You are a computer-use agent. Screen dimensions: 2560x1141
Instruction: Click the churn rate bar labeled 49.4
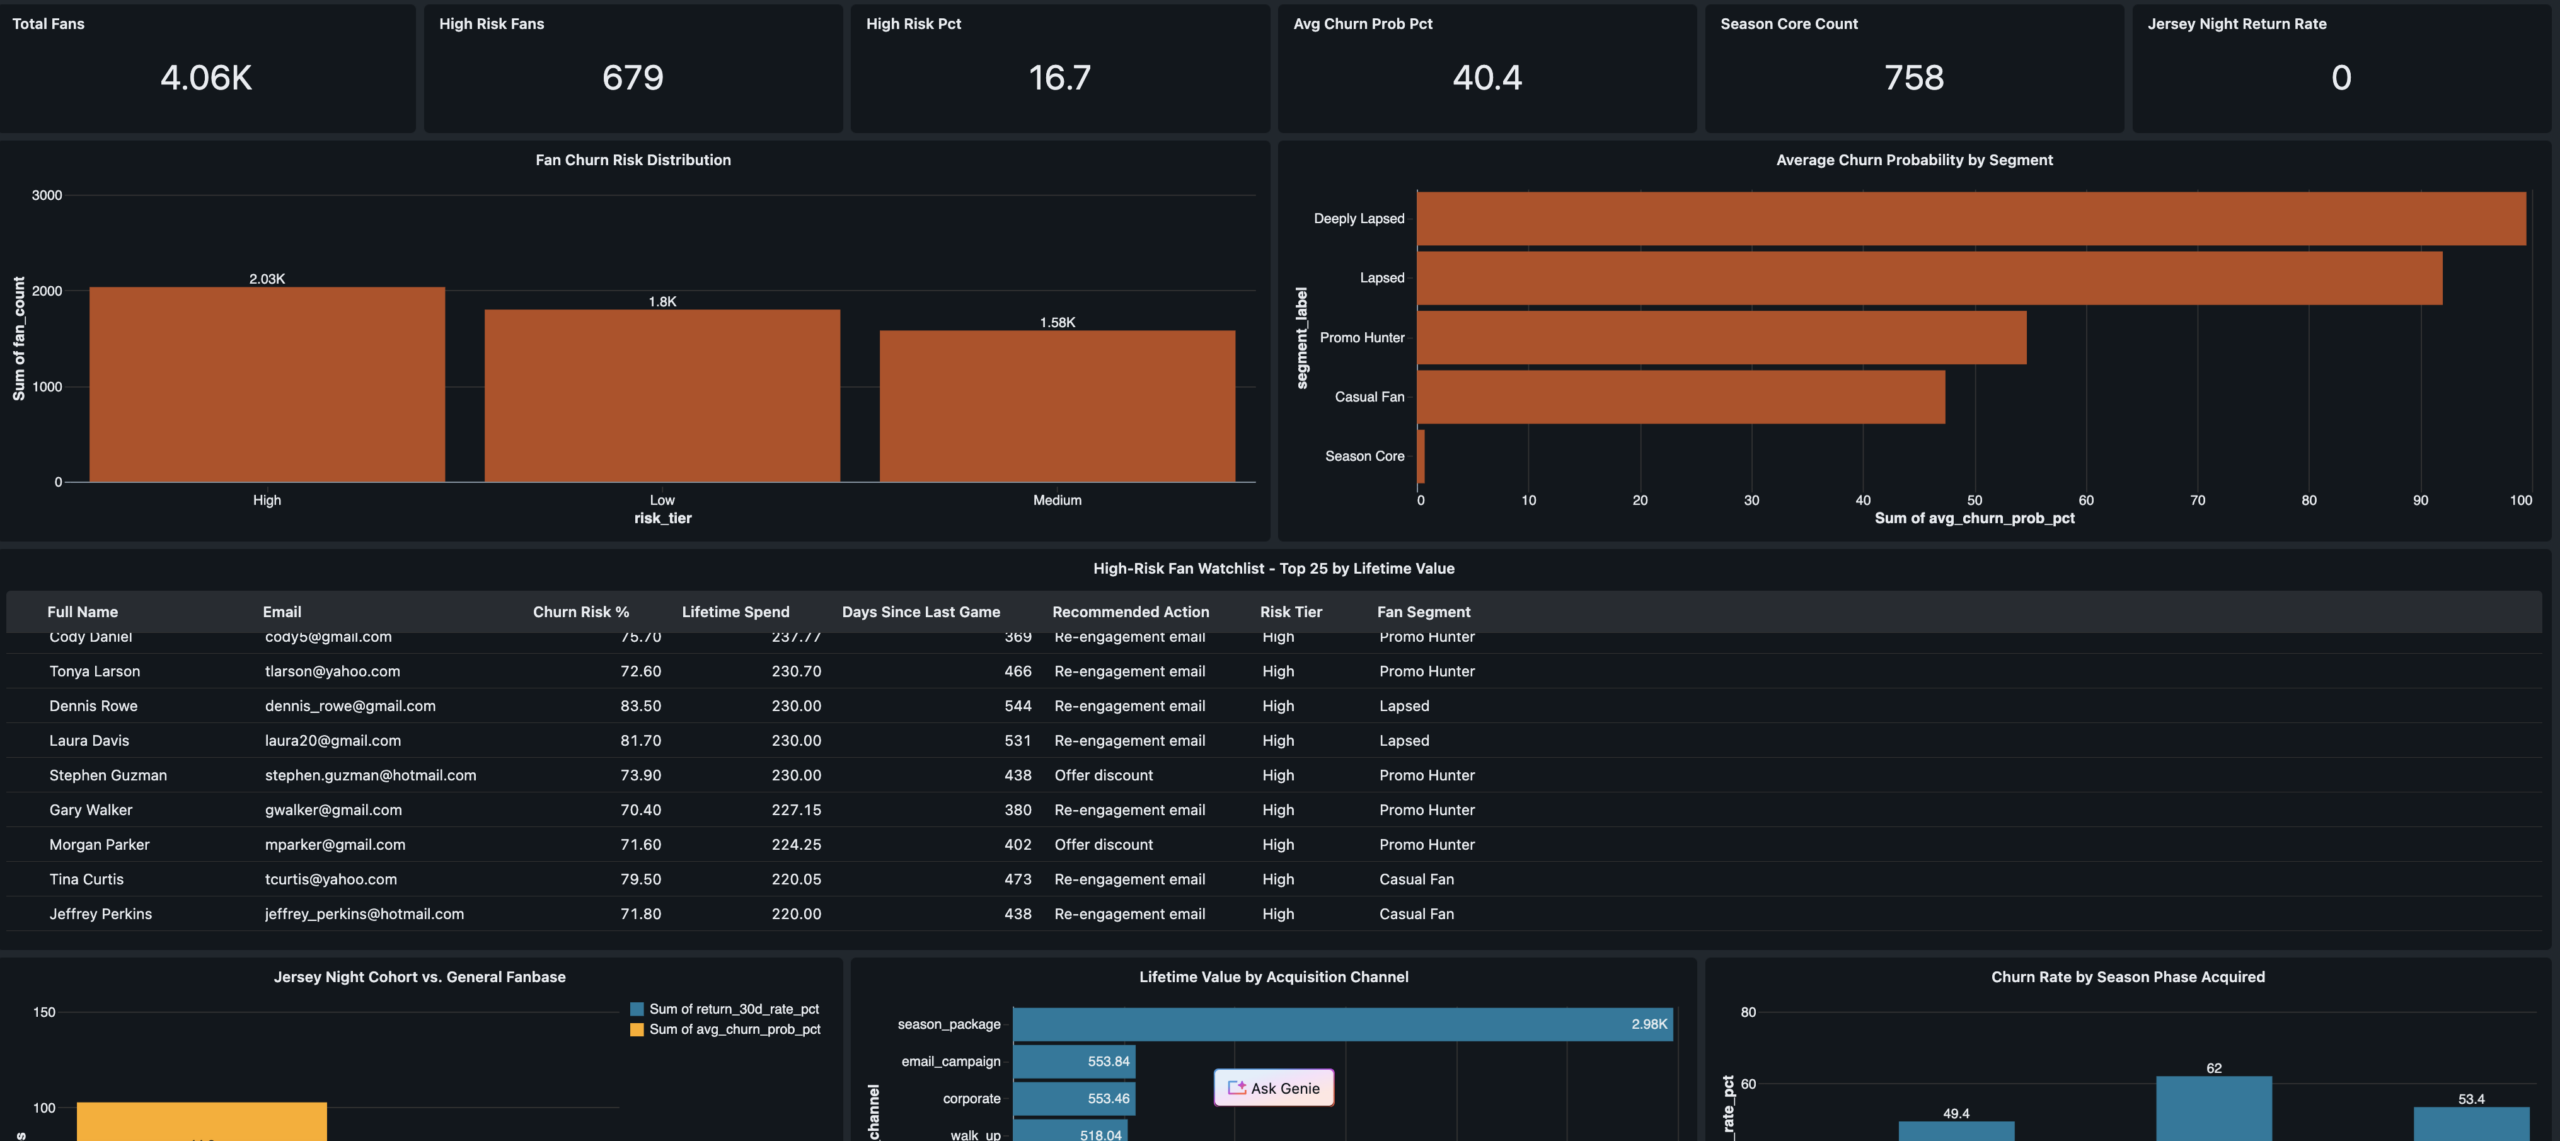[x=1956, y=1131]
